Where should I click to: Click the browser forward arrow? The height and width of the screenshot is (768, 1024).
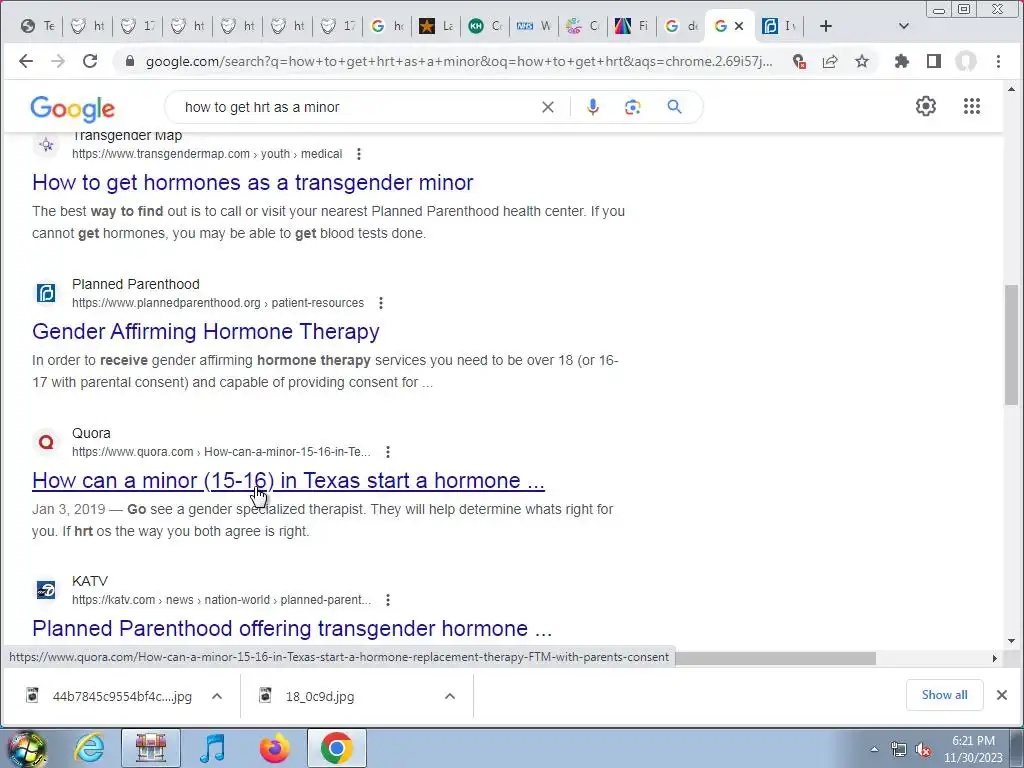click(x=58, y=61)
